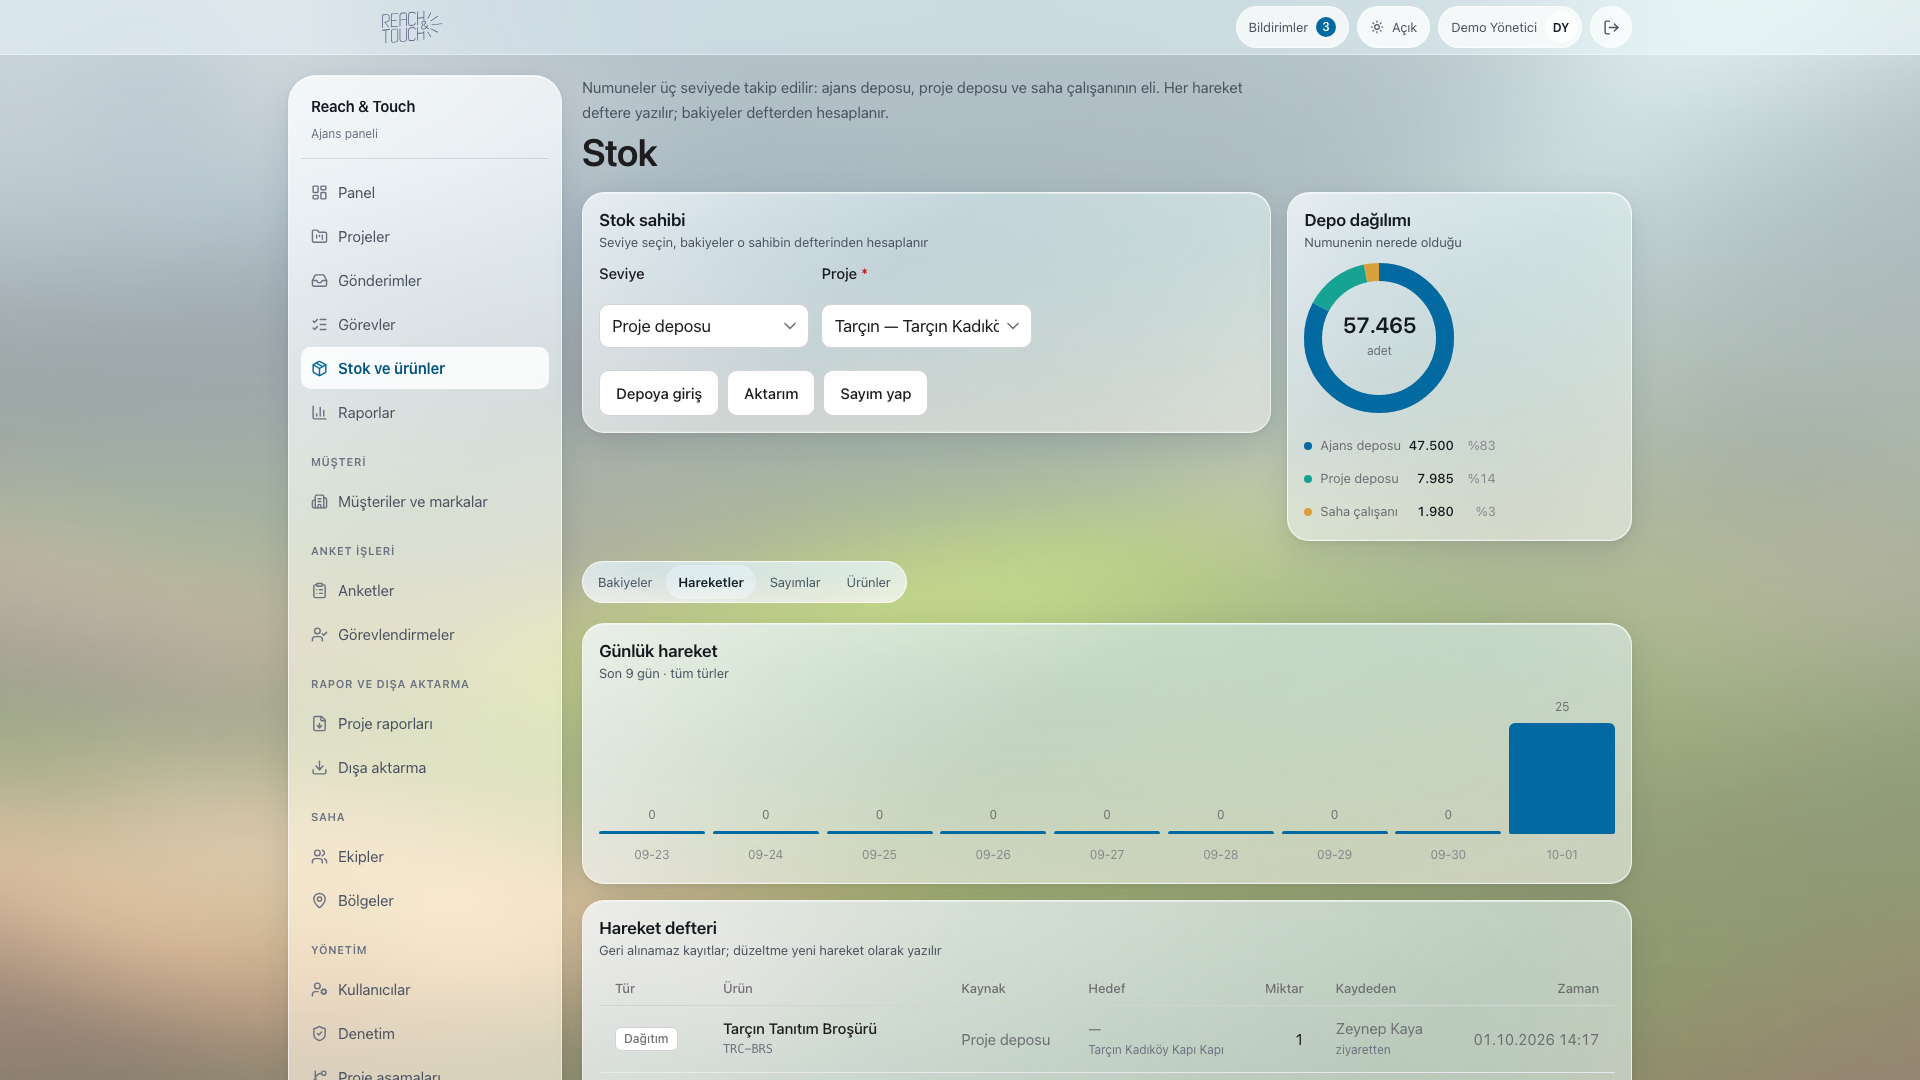
Task: Open Demo Yönetici user menu
Action: point(1509,27)
